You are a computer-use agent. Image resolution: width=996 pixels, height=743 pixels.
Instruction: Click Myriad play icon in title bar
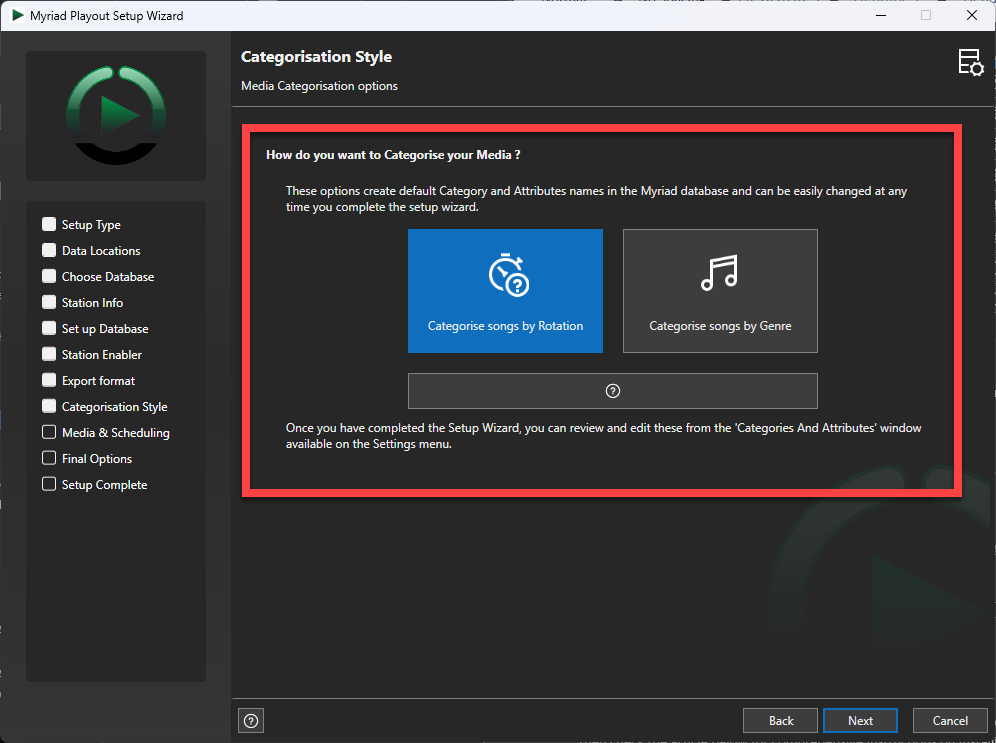(18, 15)
